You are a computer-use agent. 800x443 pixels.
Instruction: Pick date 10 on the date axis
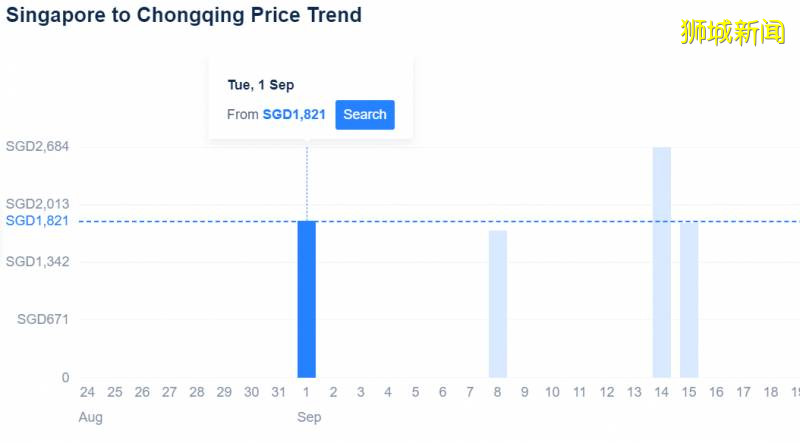552,393
